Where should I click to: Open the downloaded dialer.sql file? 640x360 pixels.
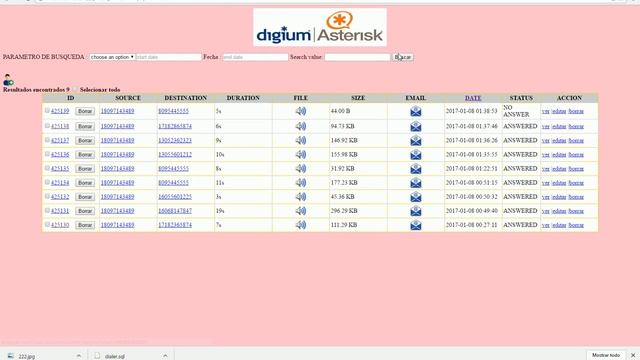[x=114, y=356]
